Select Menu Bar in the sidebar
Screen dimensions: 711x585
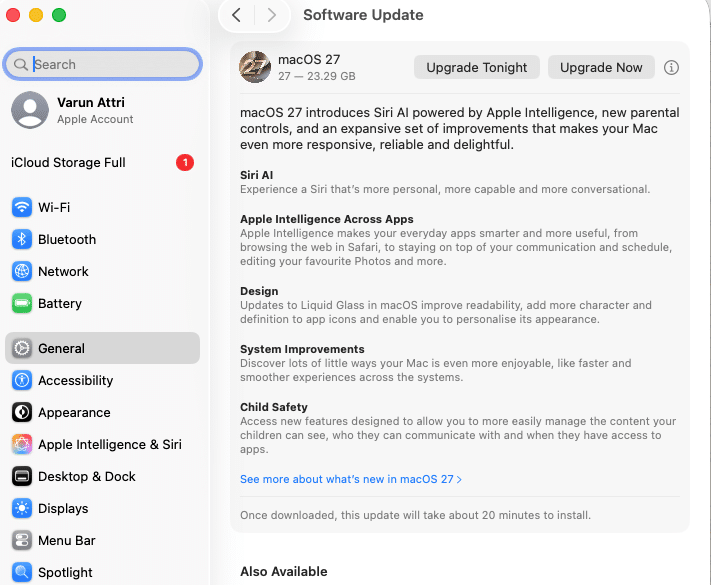point(102,540)
